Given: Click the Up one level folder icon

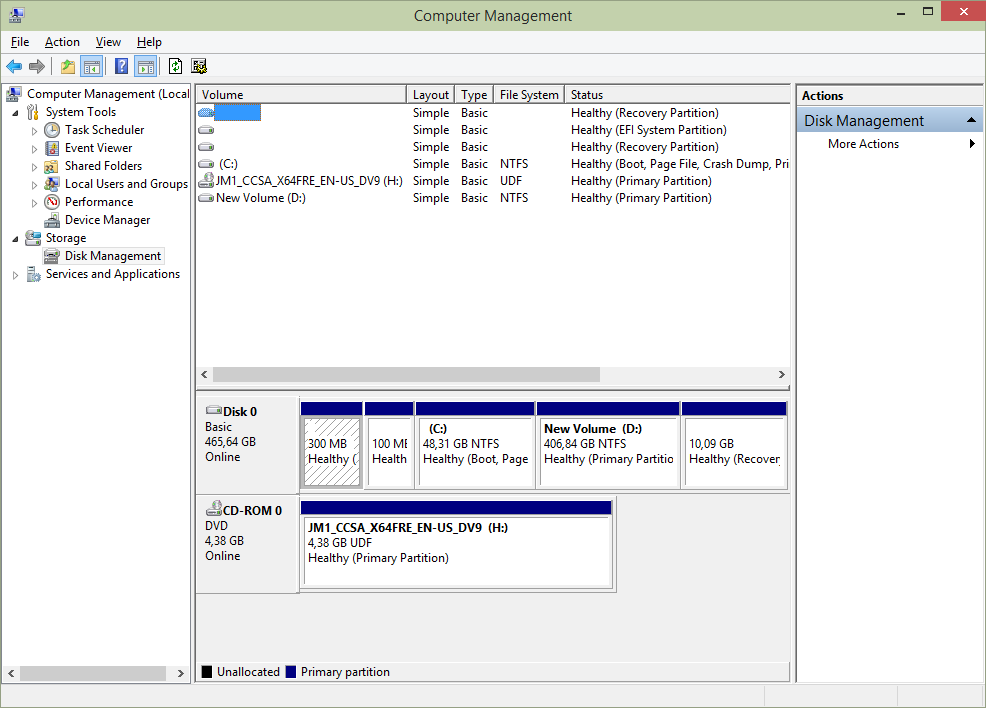Looking at the screenshot, I should [68, 66].
